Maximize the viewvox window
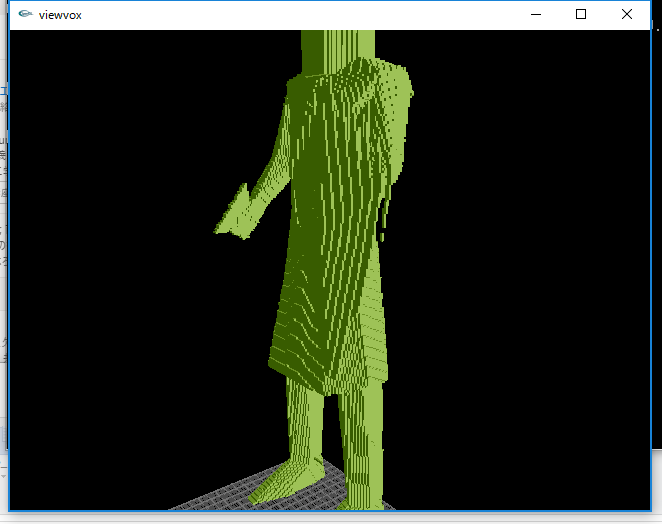The width and height of the screenshot is (662, 524). (580, 14)
